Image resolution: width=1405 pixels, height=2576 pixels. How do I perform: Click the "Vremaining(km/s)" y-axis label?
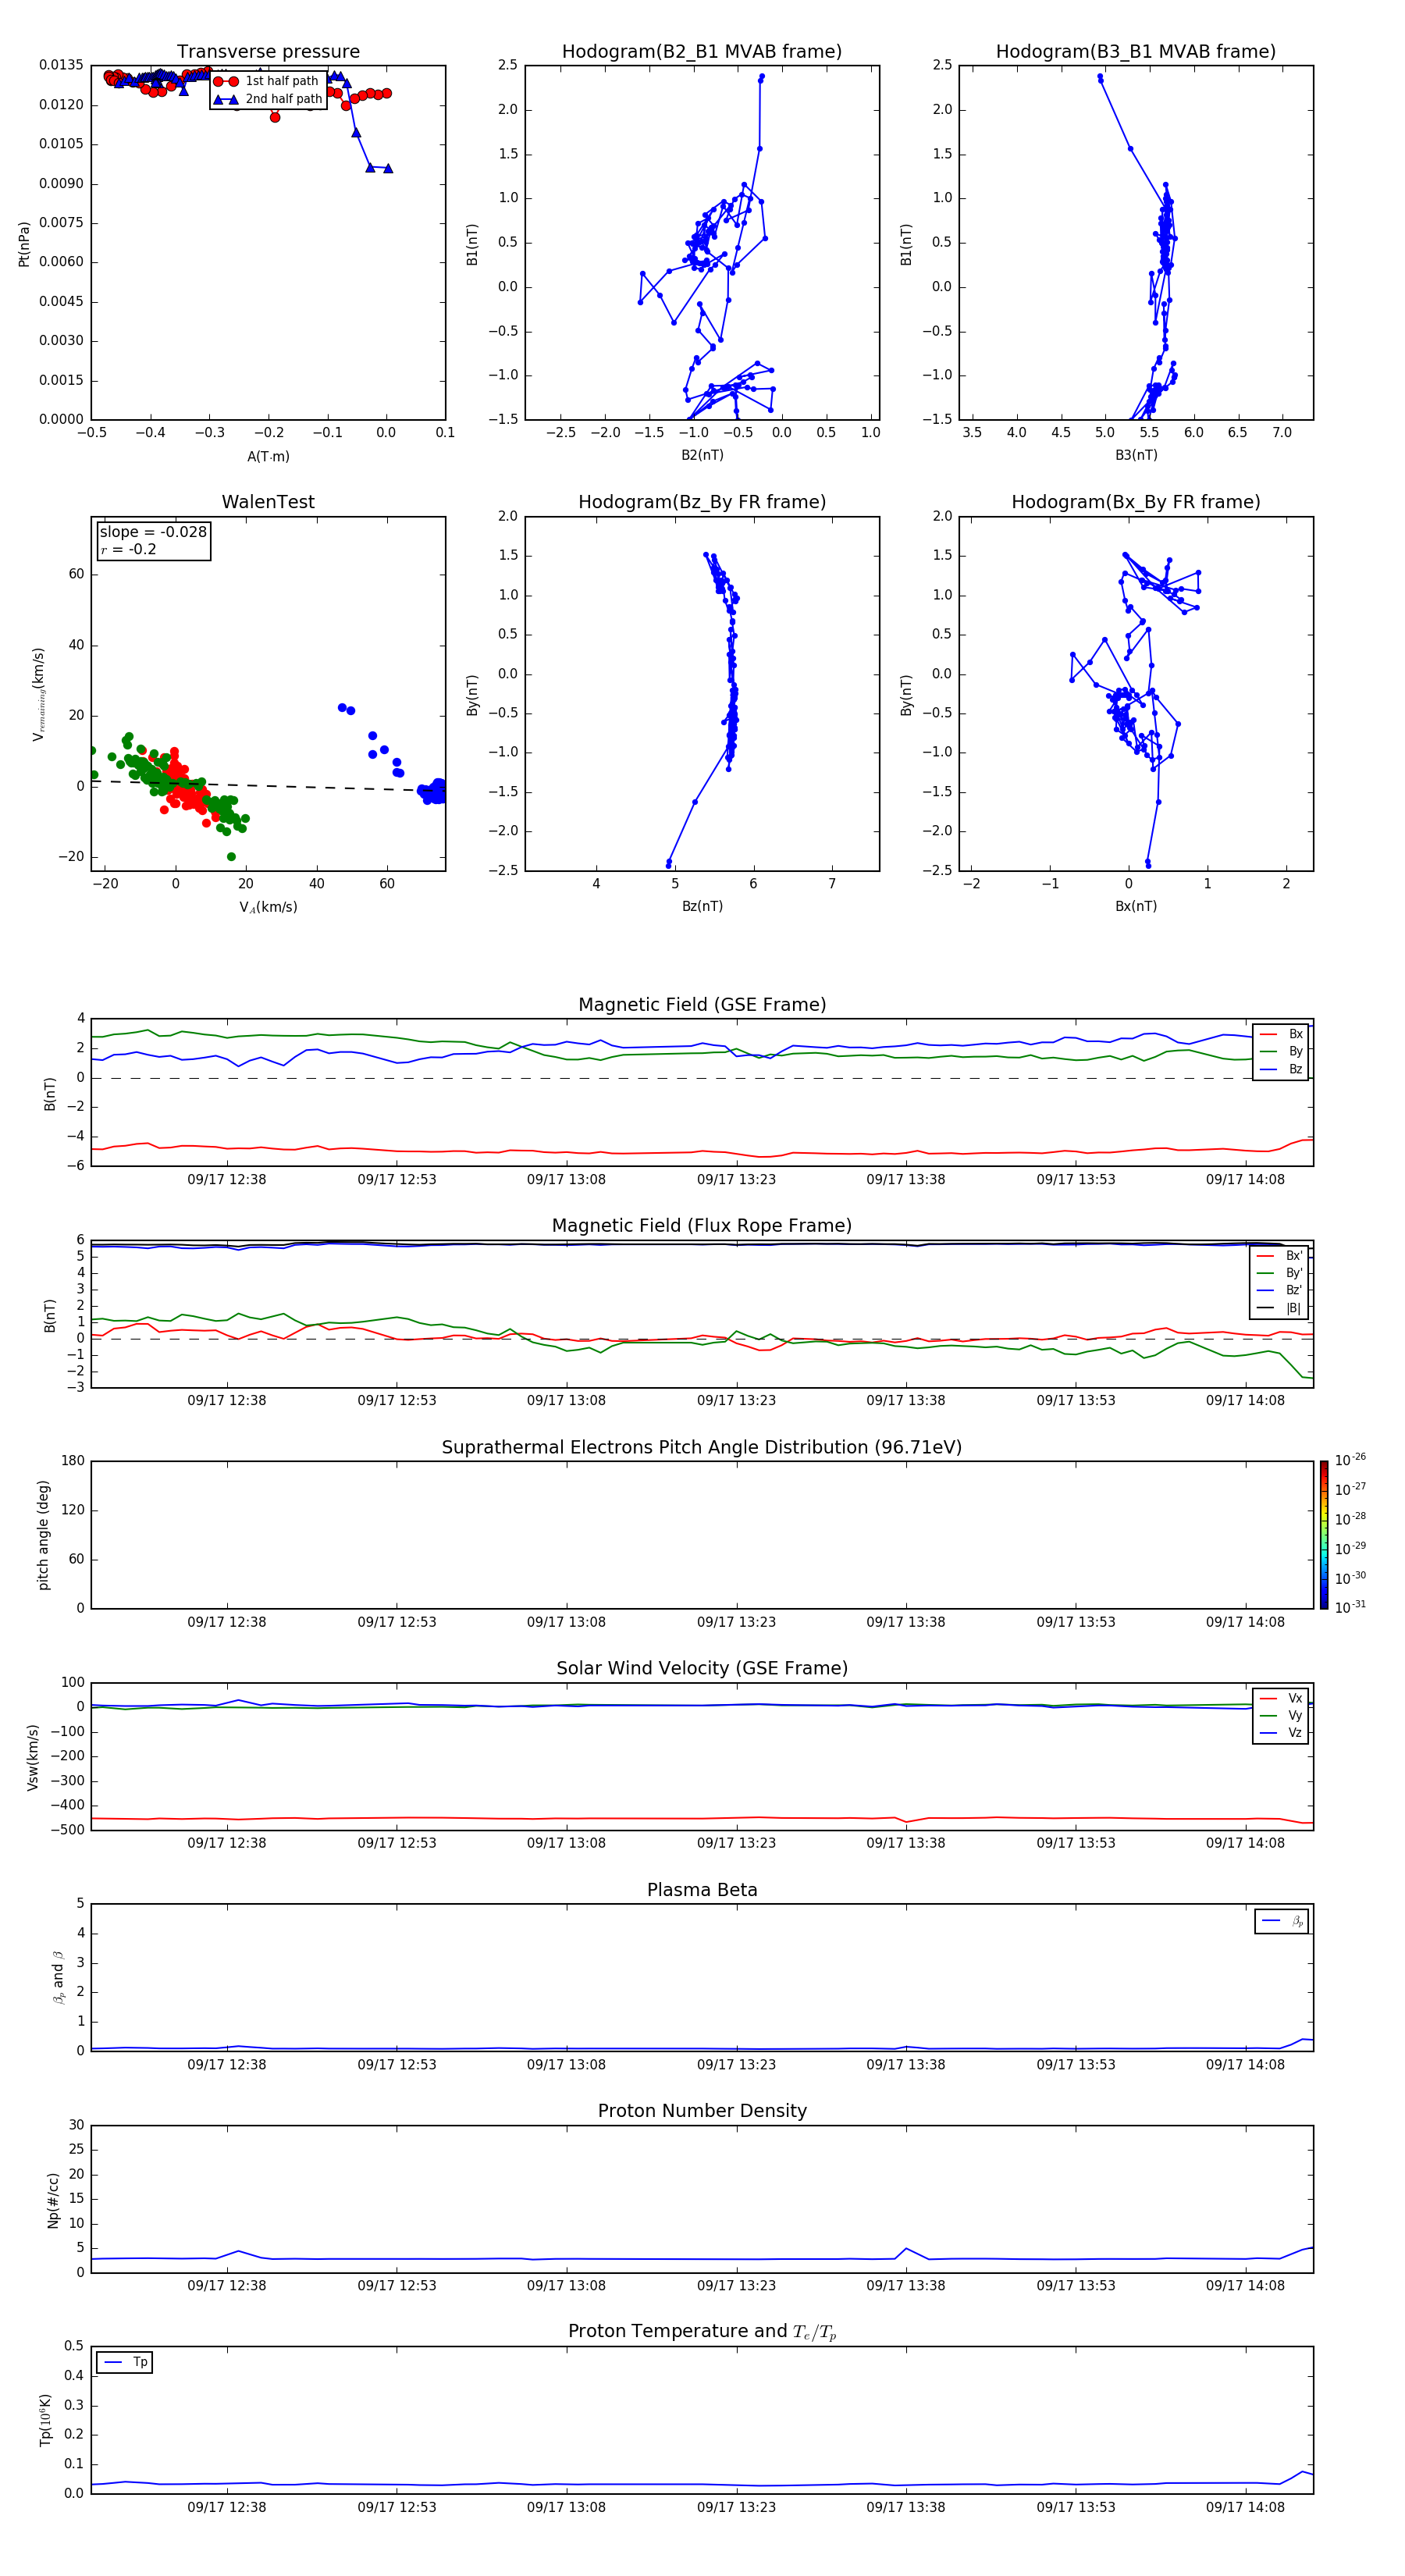tap(38, 694)
